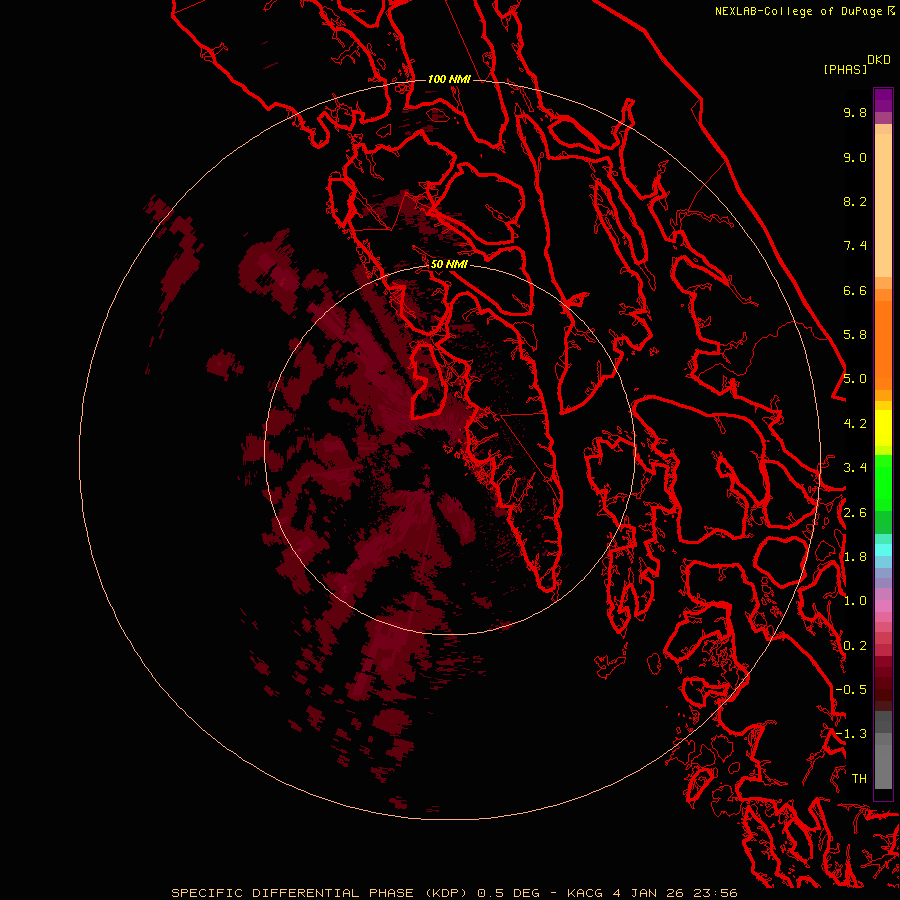Click the DKD [PHAS] color scale heading
Screen dimensions: 900x900
click(x=856, y=65)
